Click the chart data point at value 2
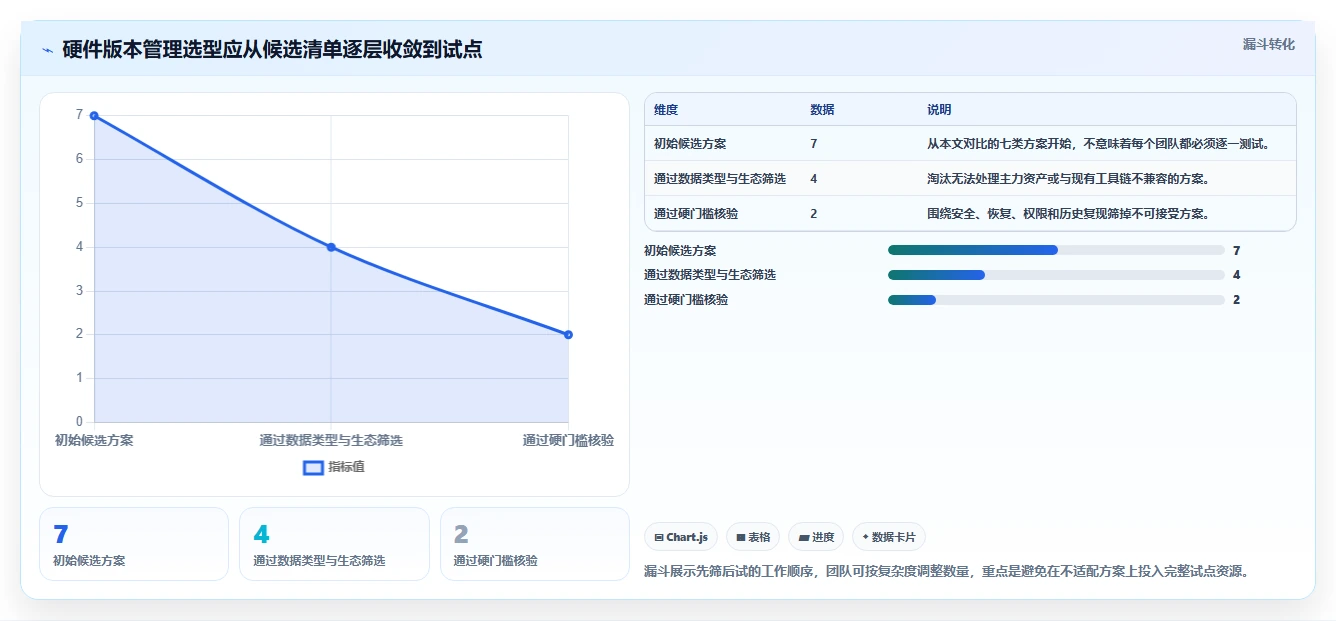The image size is (1336, 621). point(568,335)
